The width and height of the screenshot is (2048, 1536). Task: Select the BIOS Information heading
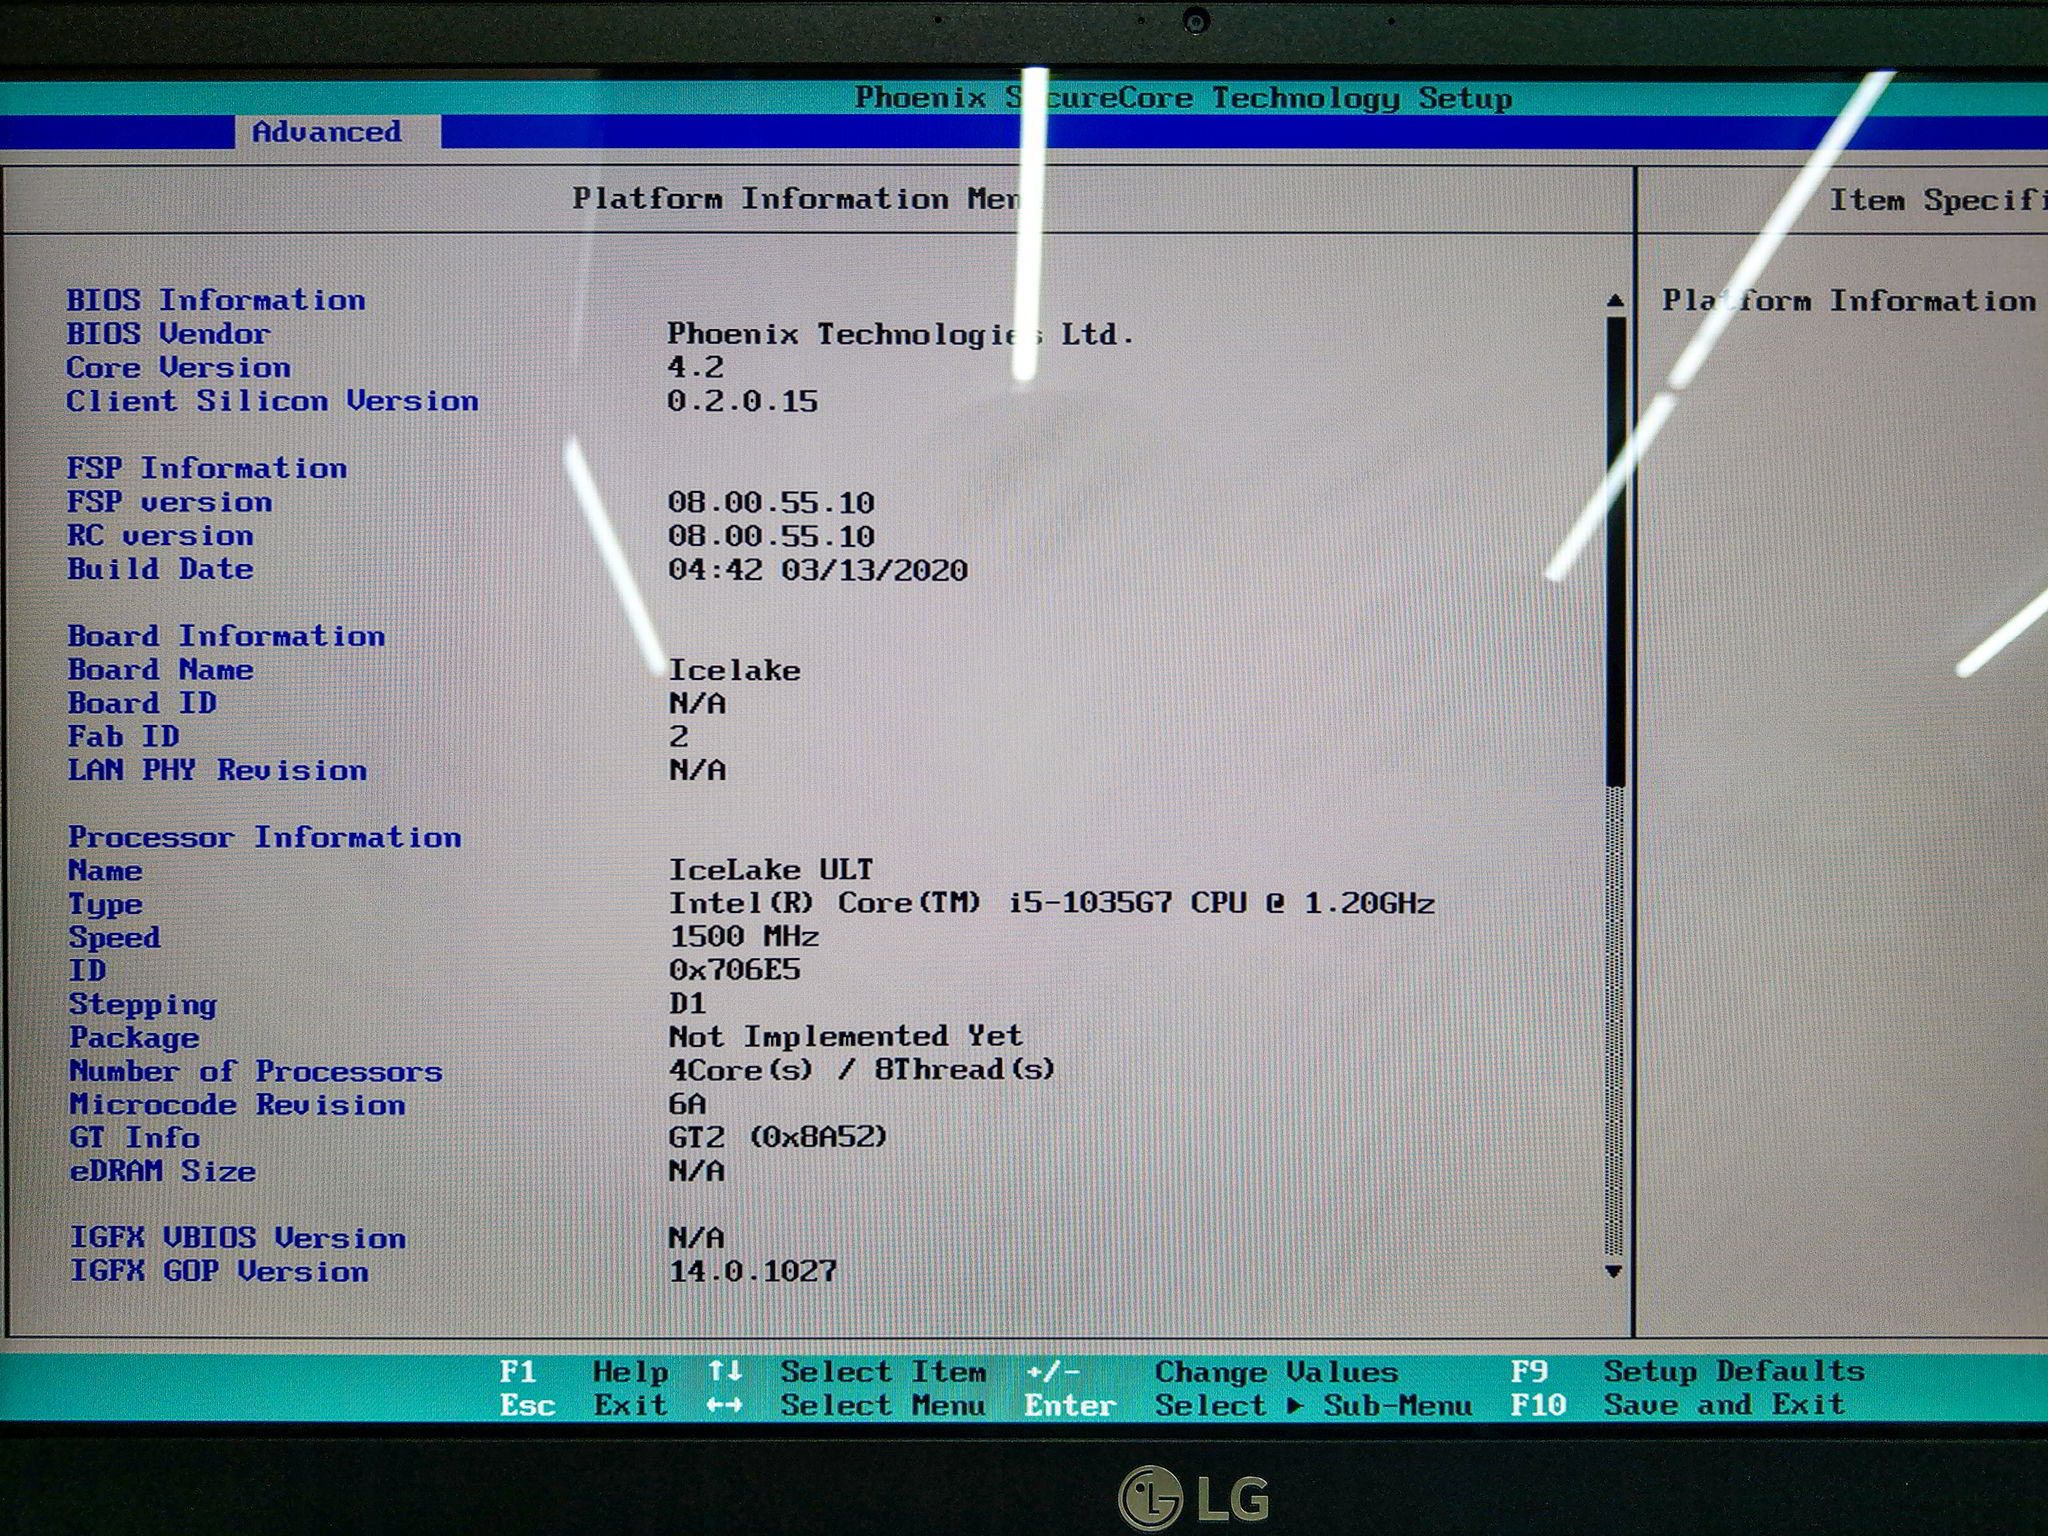coord(216,300)
